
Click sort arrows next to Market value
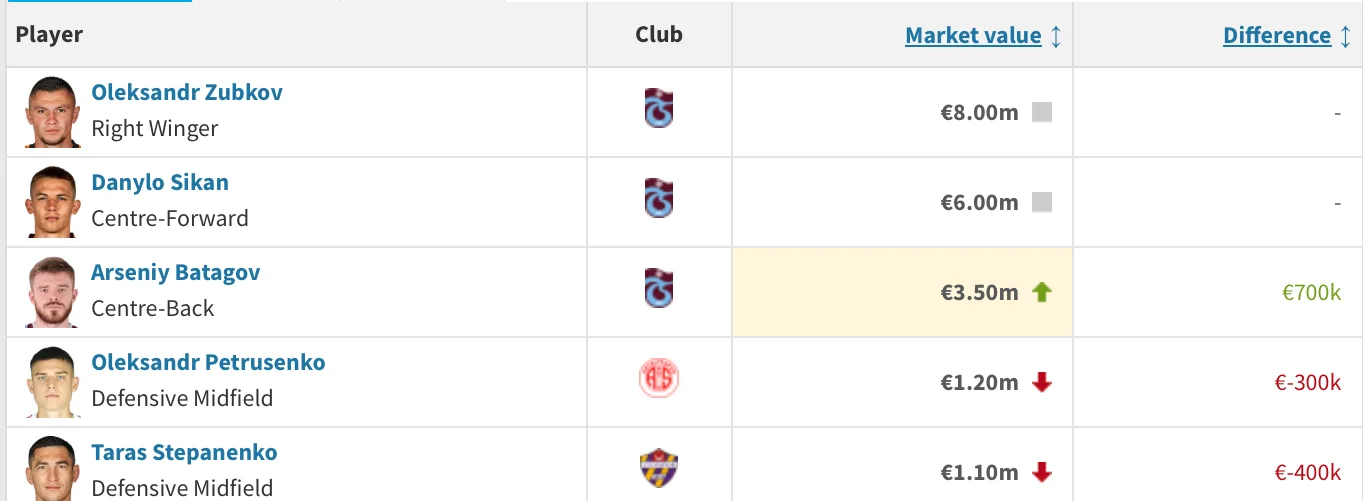click(1056, 37)
